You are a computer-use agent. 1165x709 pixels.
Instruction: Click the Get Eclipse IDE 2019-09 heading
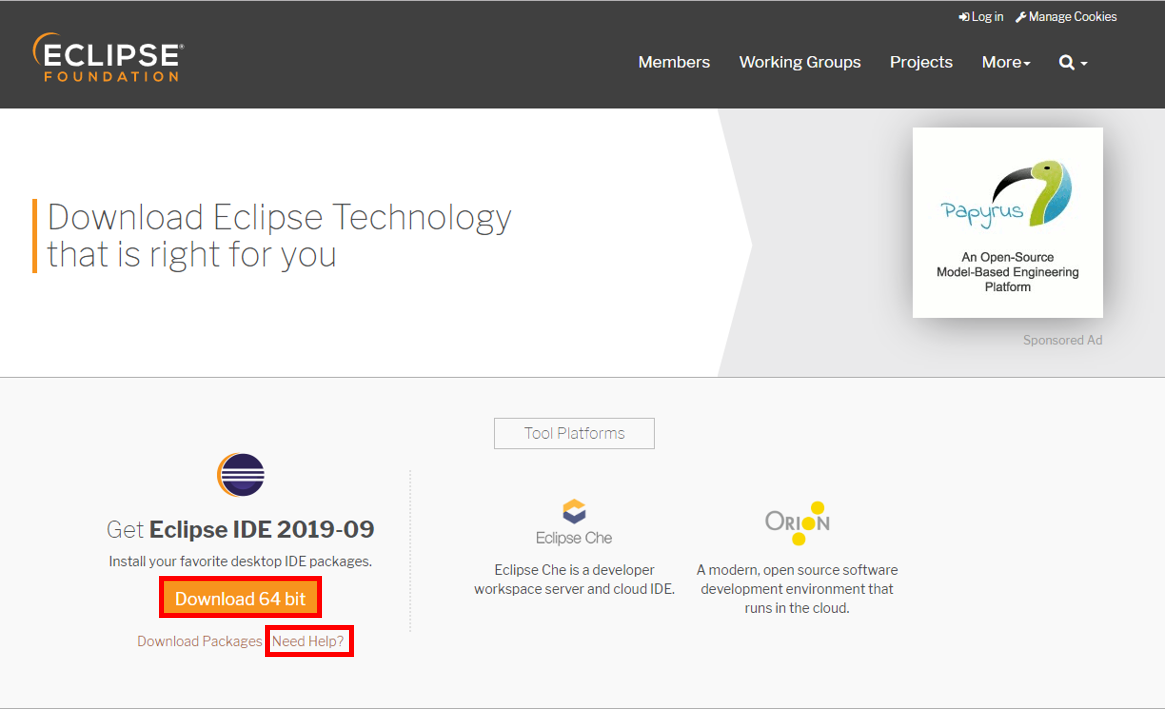point(240,529)
